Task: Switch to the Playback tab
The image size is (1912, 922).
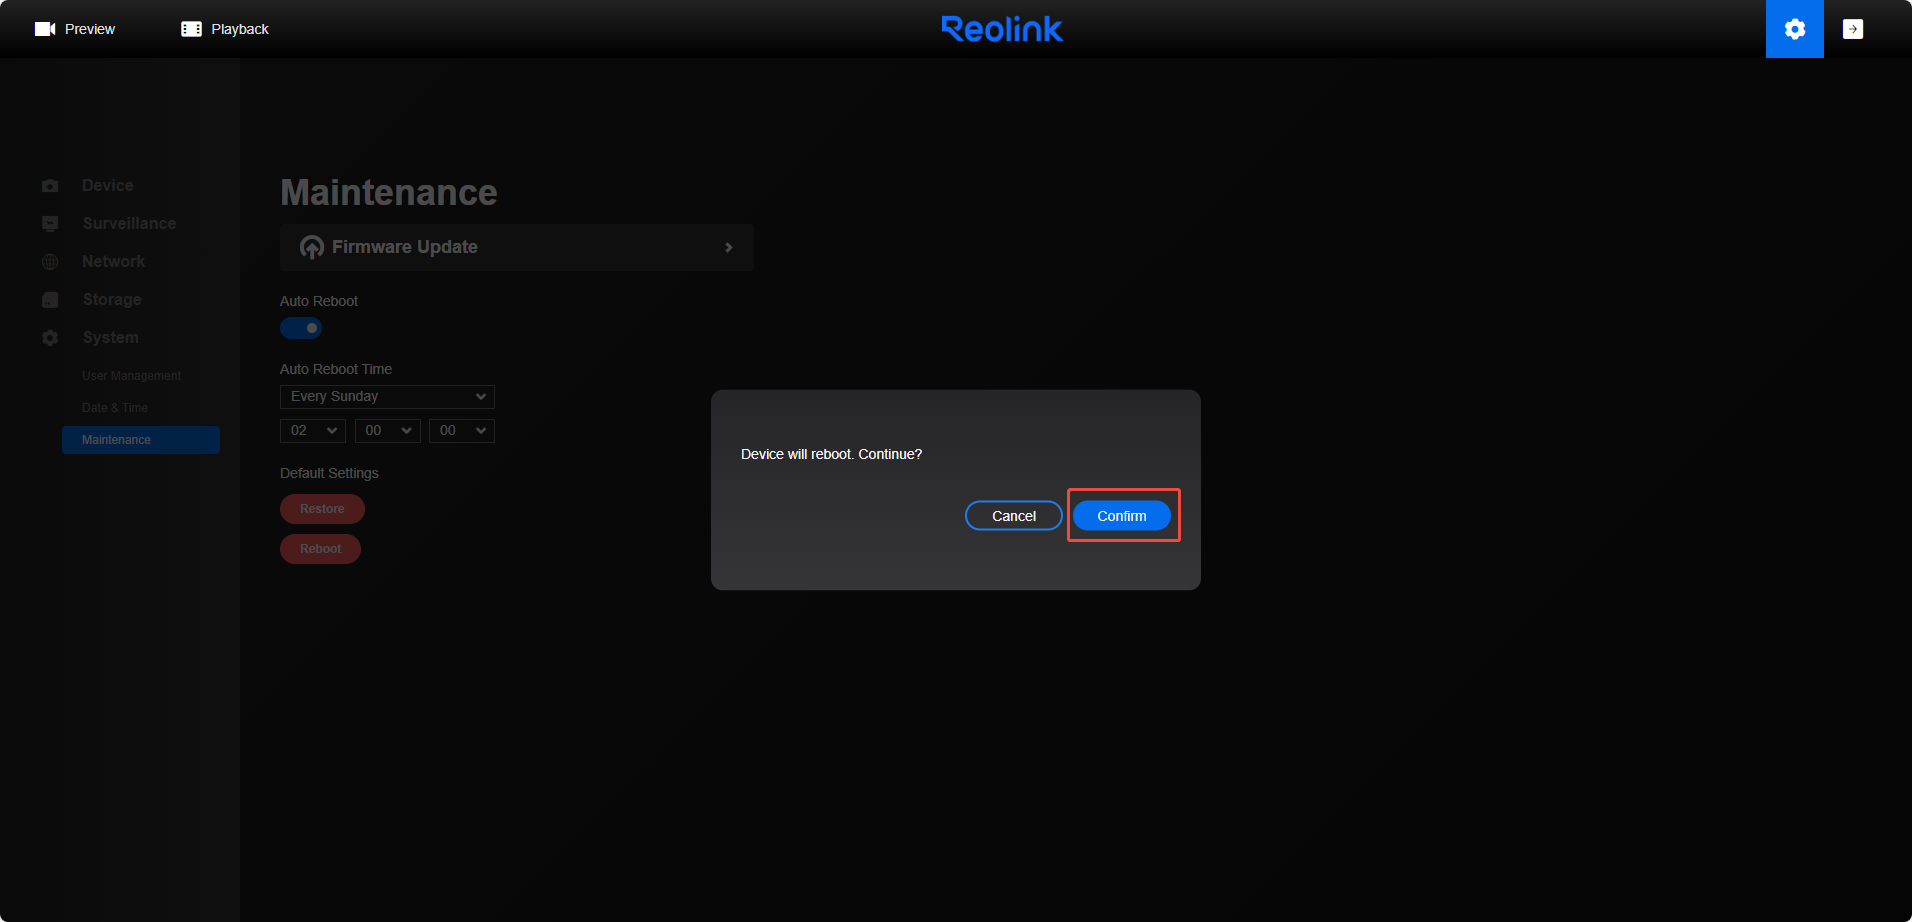Action: (235, 28)
